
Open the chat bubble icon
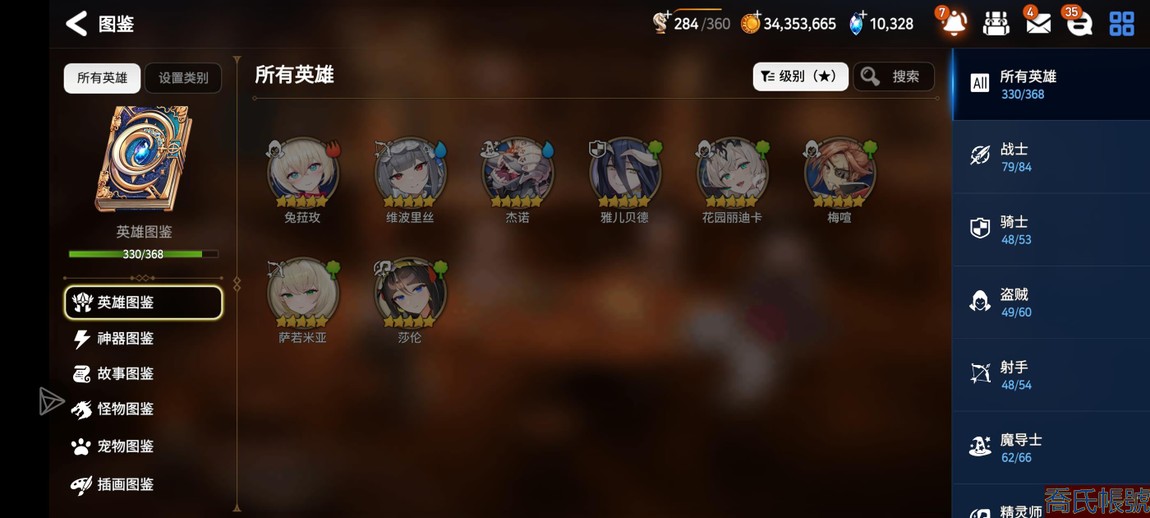pyautogui.click(x=1079, y=23)
